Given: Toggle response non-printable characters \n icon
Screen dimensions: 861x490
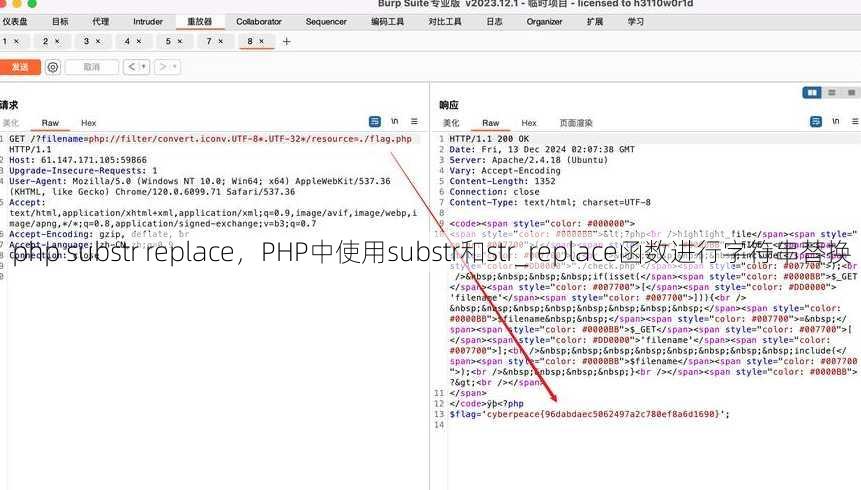Looking at the screenshot, I should click(836, 121).
